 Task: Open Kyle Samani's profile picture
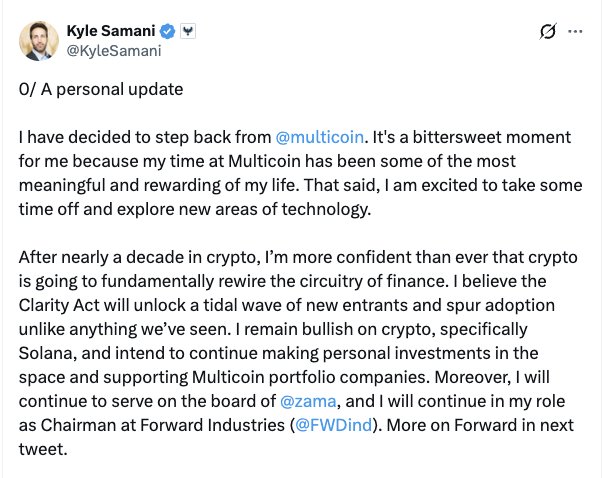[39, 40]
